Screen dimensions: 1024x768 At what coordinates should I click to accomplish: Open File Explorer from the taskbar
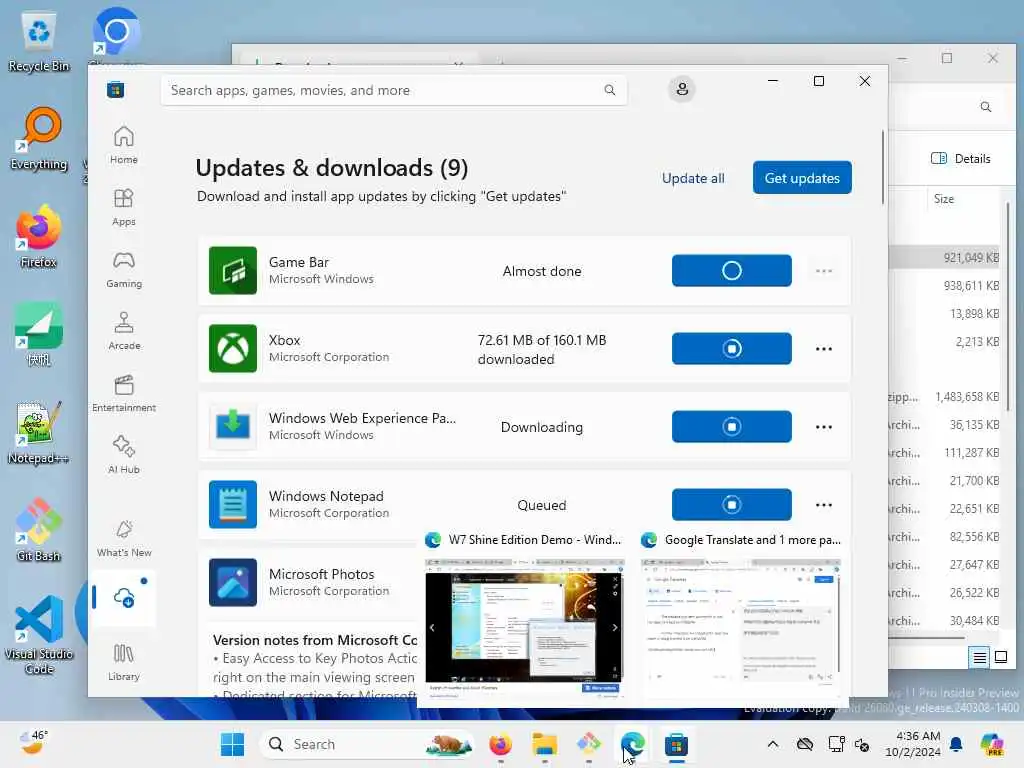[x=544, y=744]
